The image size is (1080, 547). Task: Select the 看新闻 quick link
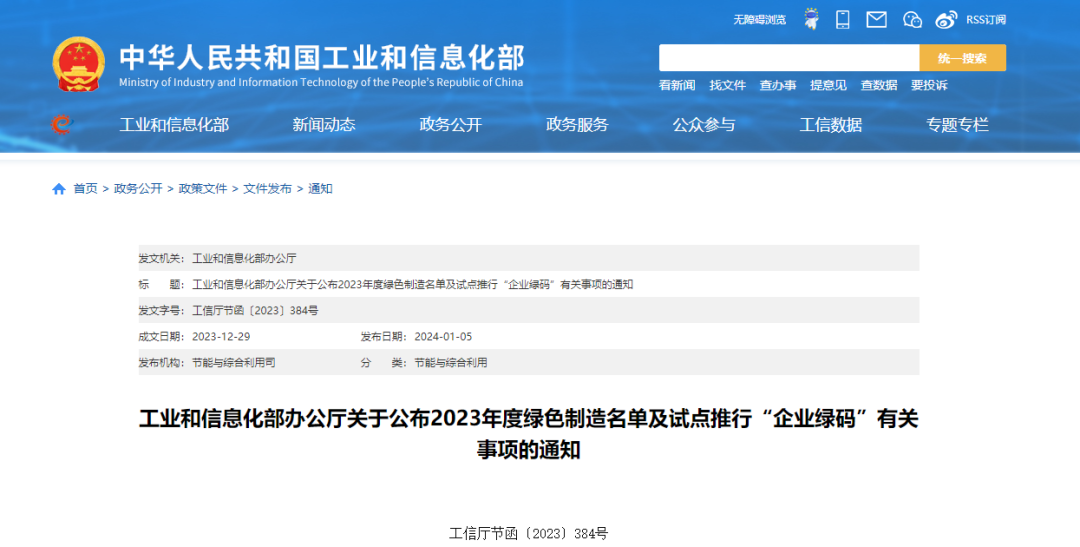pyautogui.click(x=677, y=85)
